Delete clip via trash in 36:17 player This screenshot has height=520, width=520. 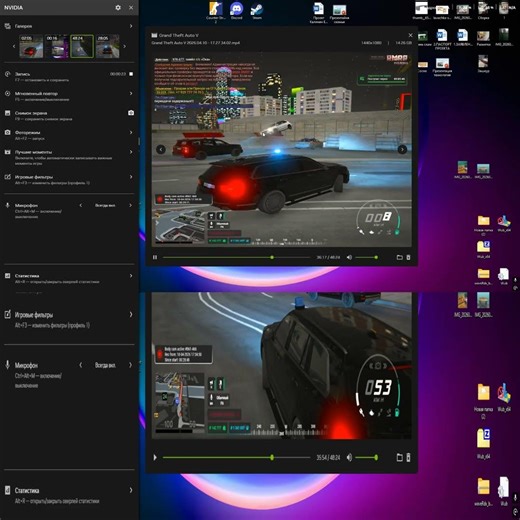[x=409, y=257]
